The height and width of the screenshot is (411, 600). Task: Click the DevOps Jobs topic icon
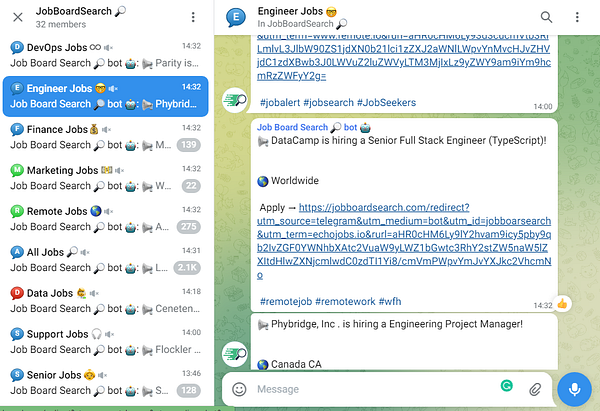click(x=17, y=47)
